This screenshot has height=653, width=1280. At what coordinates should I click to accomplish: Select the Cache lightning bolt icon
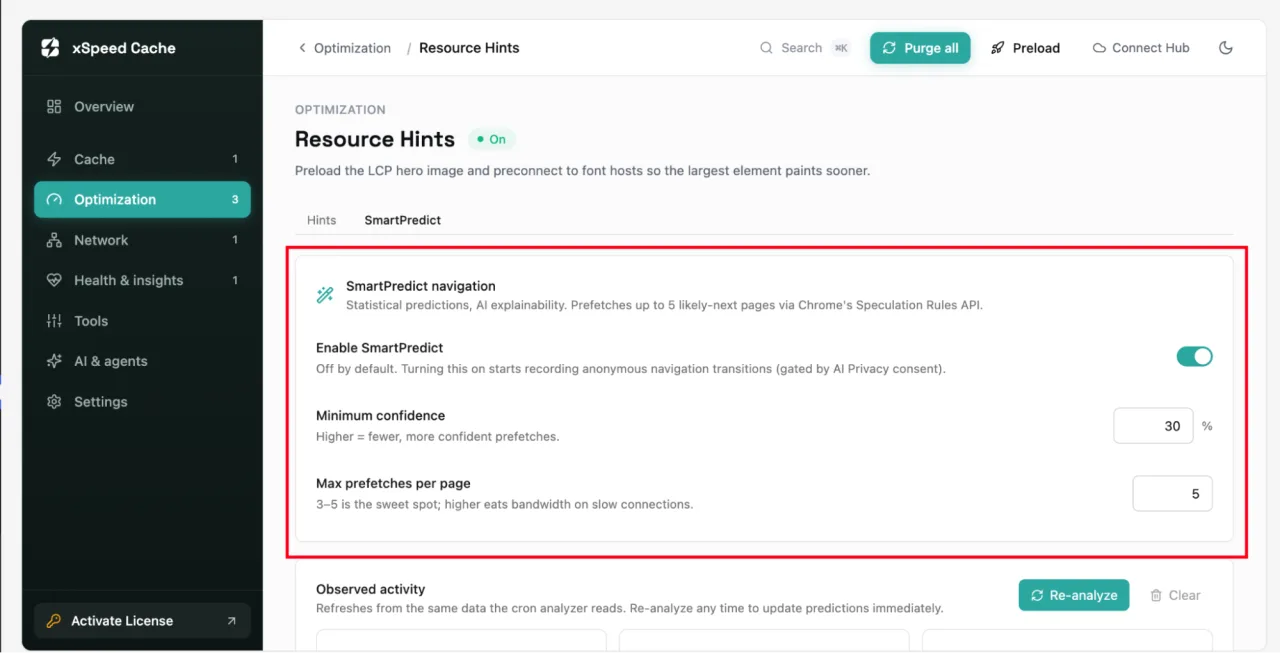(54, 159)
